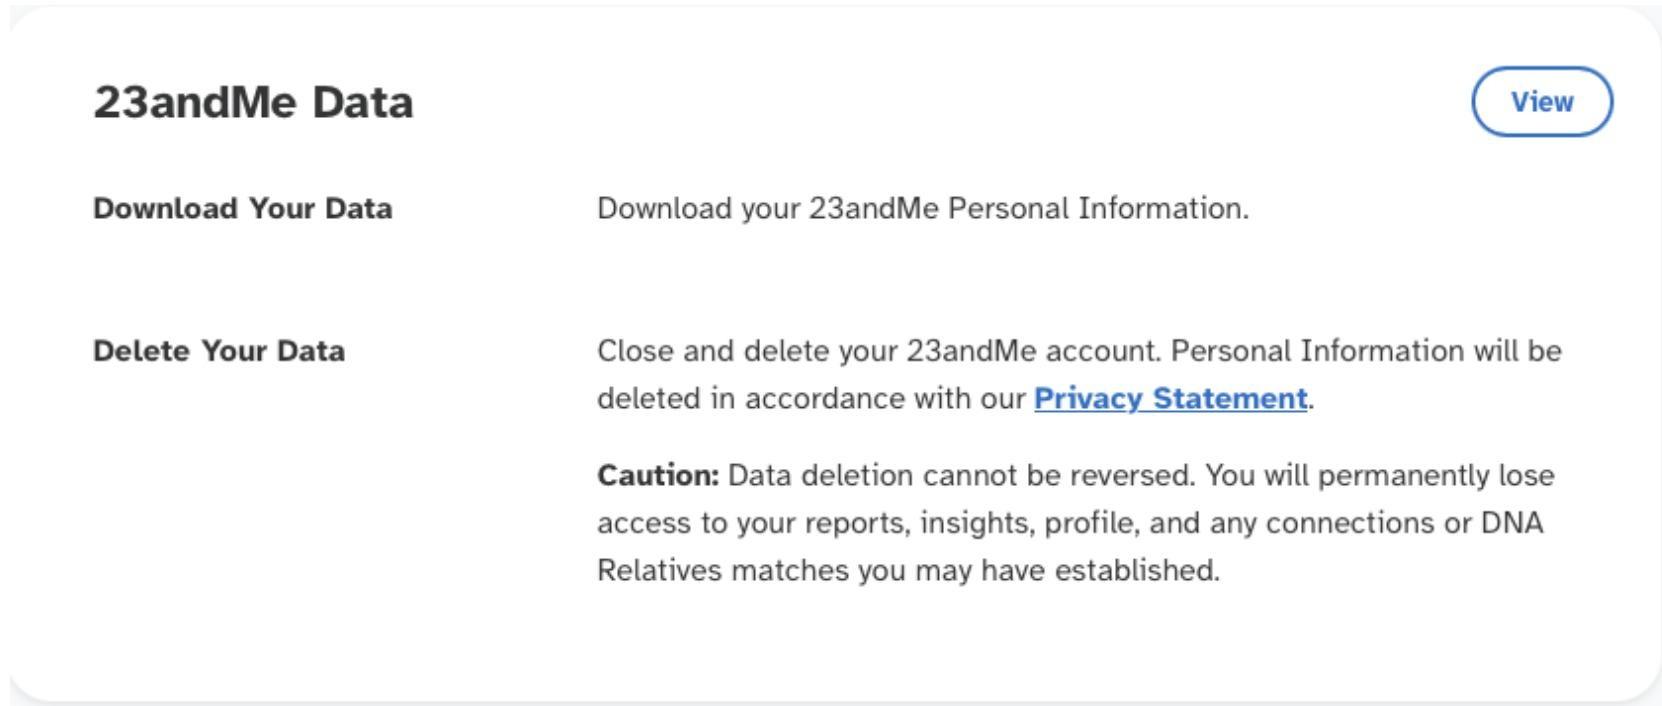Open the Privacy Statement link

1170,399
